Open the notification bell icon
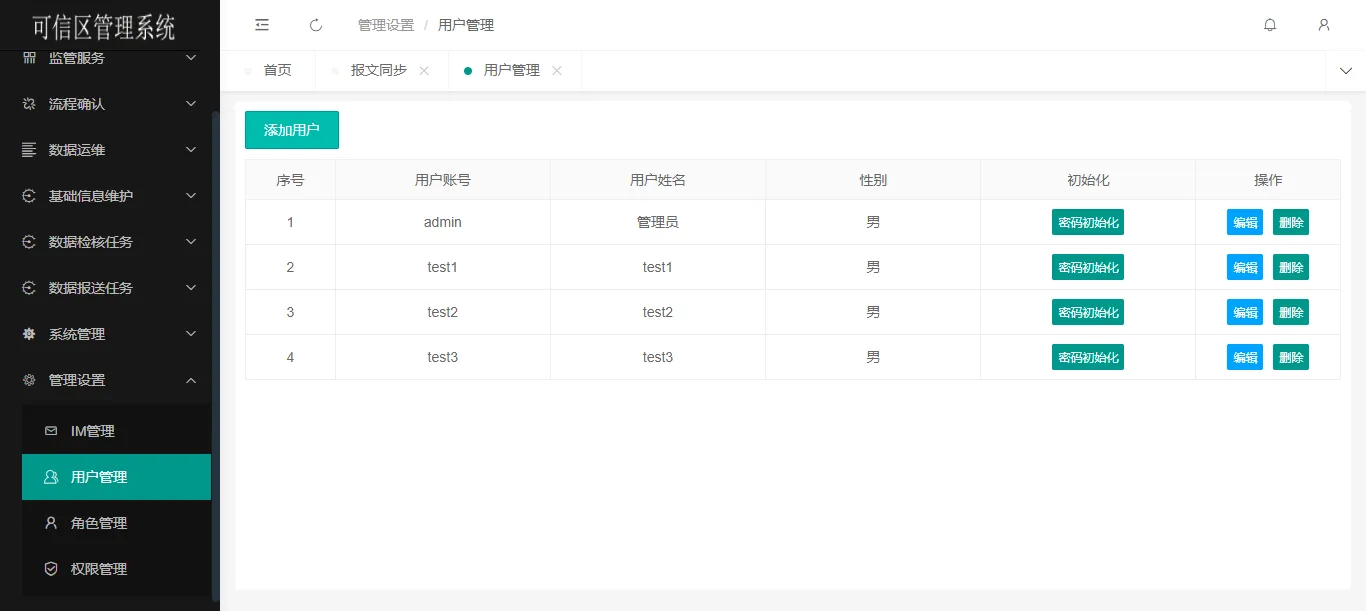 1270,25
